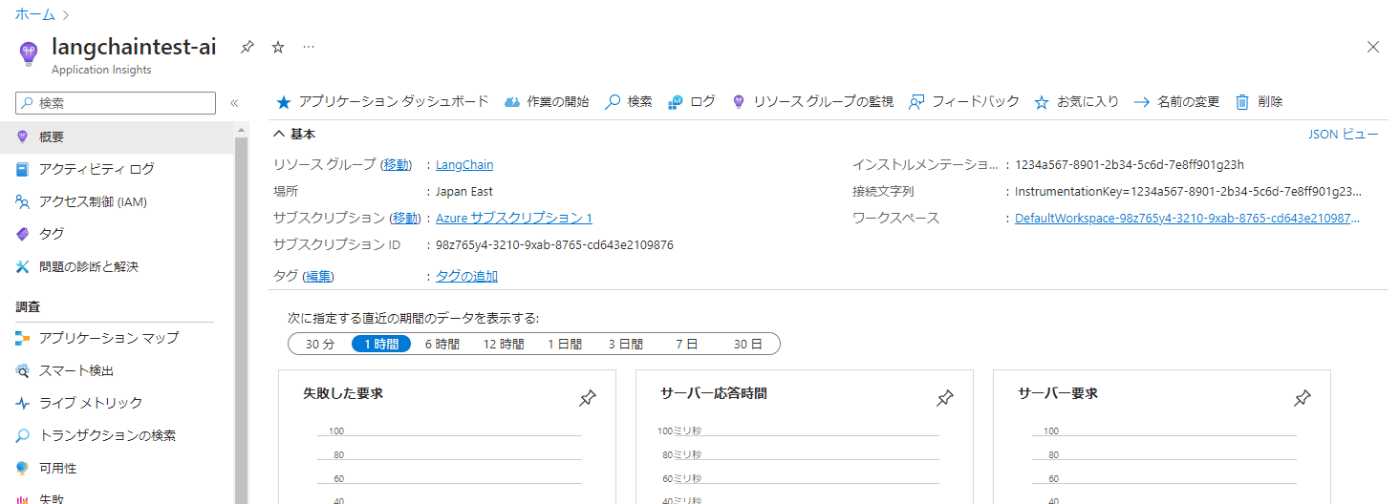Open フィードバック in toolbar
The height and width of the screenshot is (504, 1400).
click(964, 102)
